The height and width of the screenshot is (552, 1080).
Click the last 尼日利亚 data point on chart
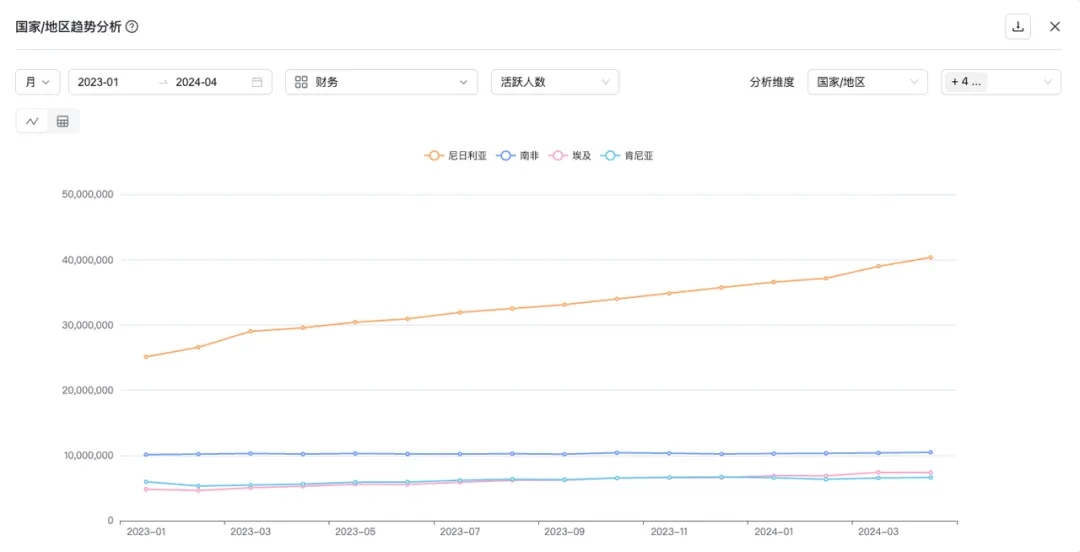click(x=930, y=257)
